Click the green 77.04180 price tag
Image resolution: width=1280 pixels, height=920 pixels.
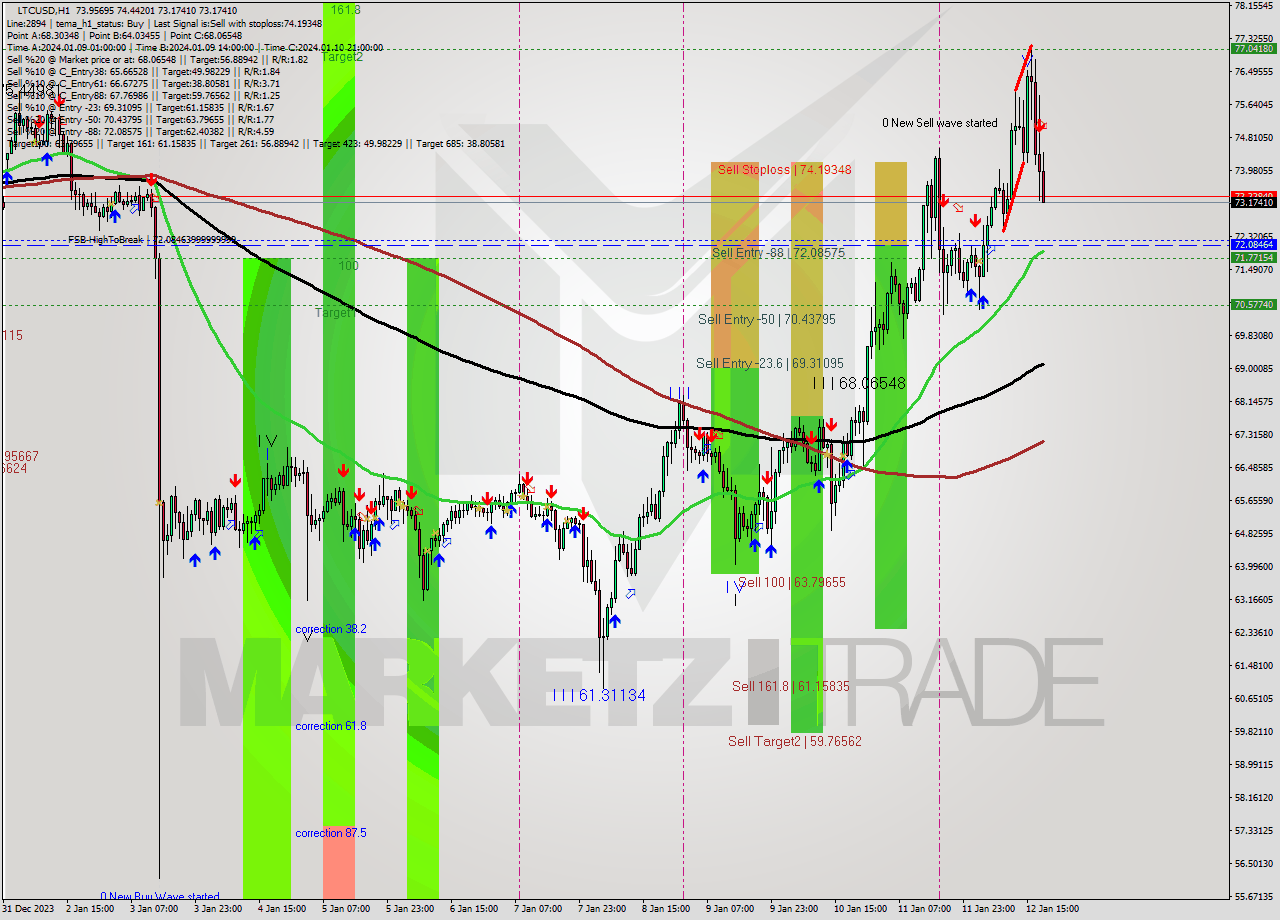coord(1253,48)
